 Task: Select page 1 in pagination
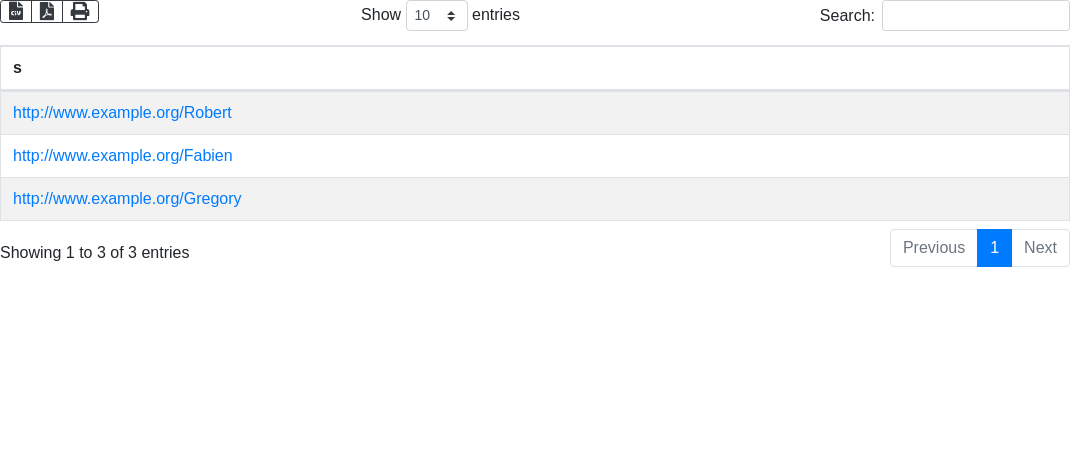(994, 248)
